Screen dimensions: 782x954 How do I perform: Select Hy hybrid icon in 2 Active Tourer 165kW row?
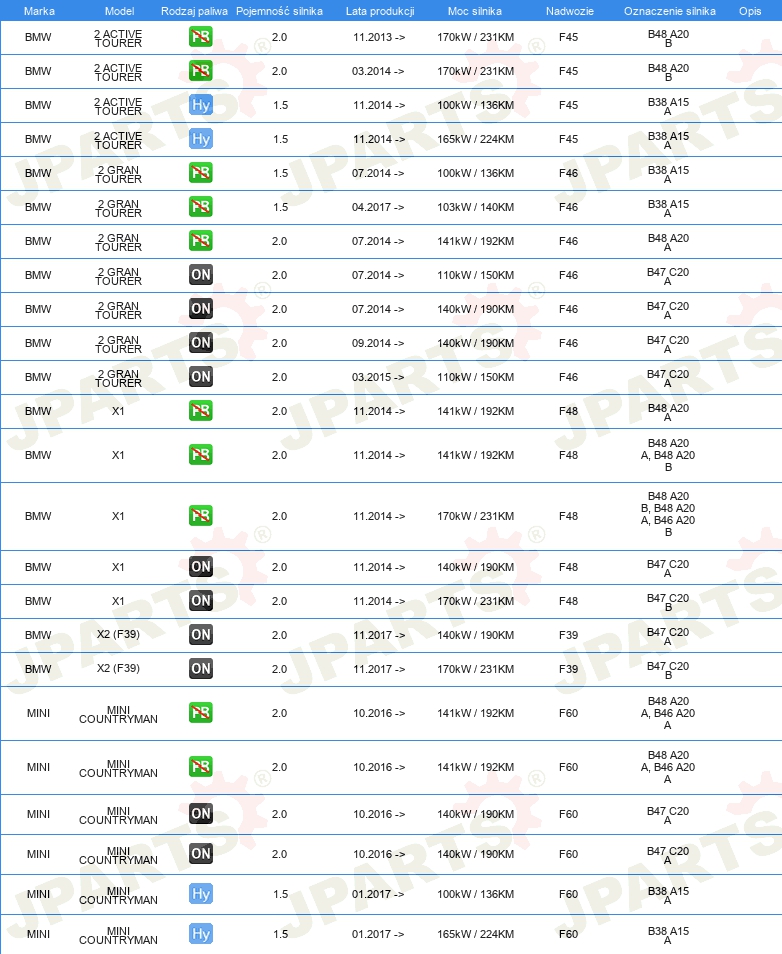pos(201,139)
